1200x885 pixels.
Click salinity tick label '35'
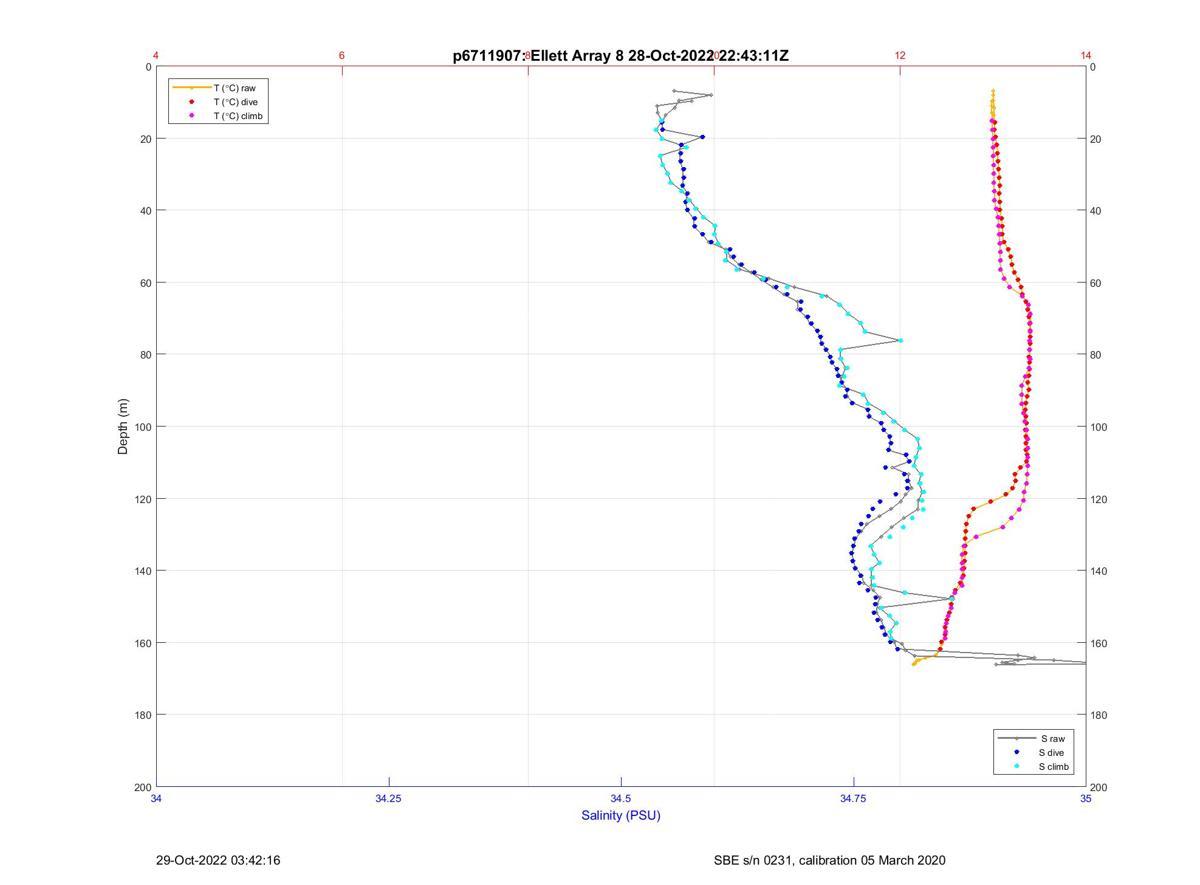pos(1086,798)
